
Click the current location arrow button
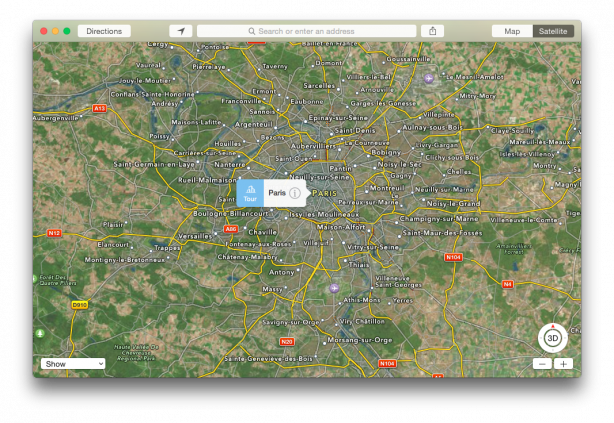(x=181, y=31)
